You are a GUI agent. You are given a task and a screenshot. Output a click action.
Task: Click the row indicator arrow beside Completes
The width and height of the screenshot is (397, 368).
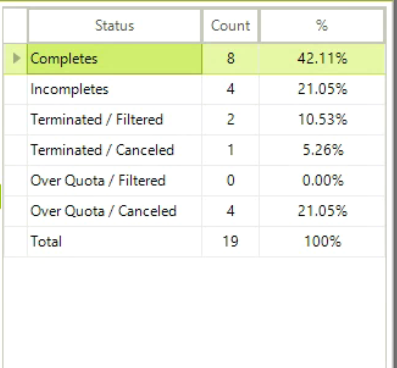coord(16,59)
